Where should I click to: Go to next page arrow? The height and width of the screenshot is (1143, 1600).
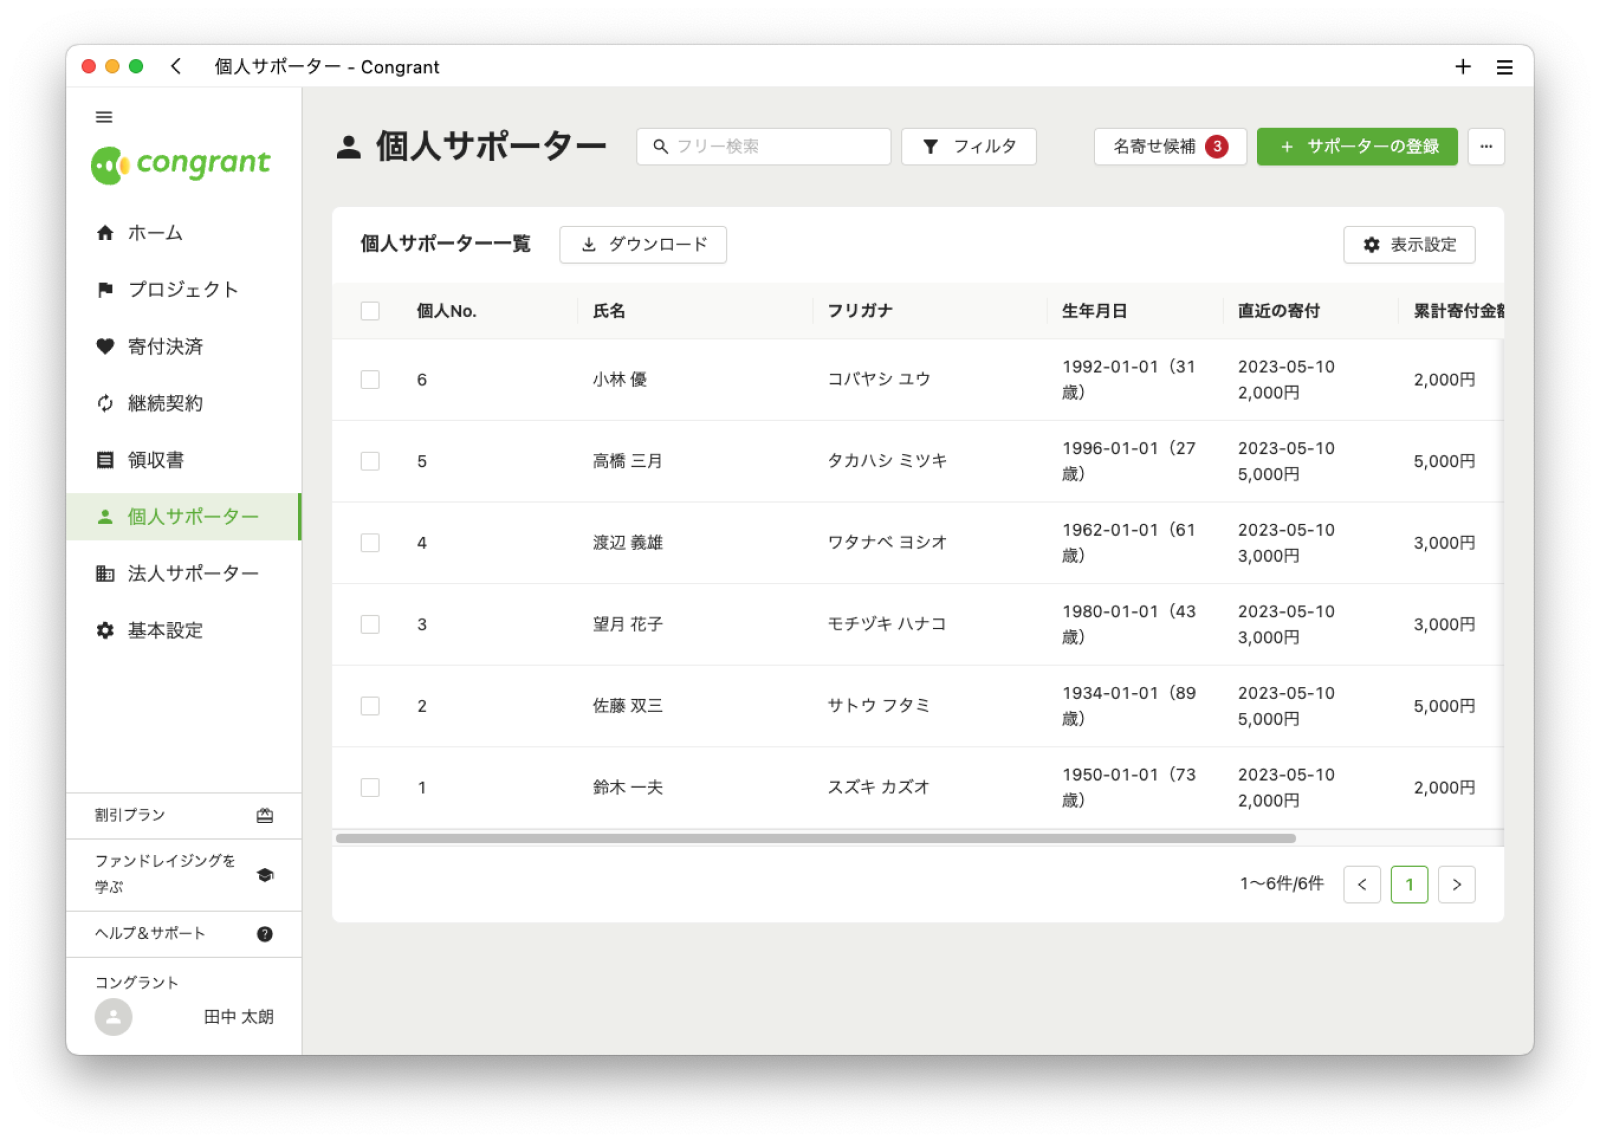point(1457,885)
